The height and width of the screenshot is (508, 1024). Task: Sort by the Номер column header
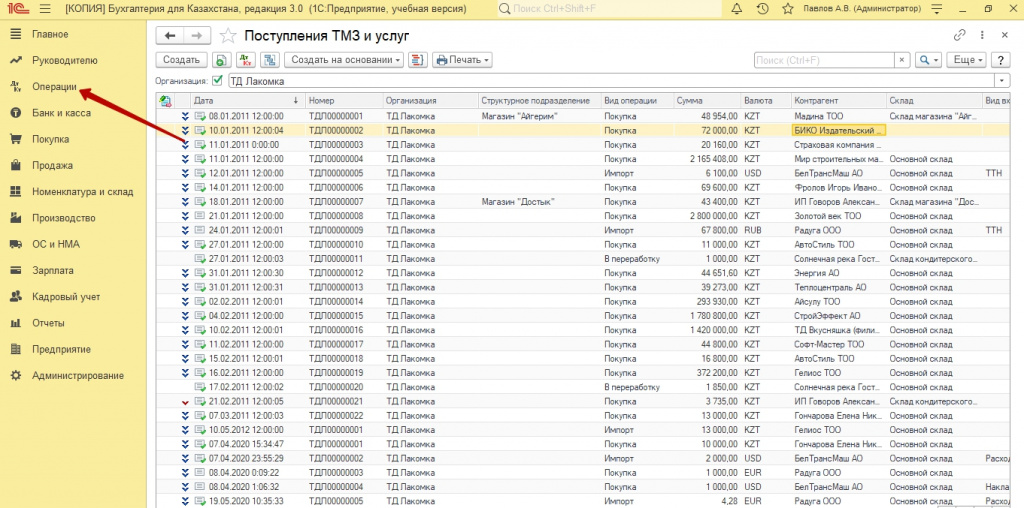coord(344,101)
